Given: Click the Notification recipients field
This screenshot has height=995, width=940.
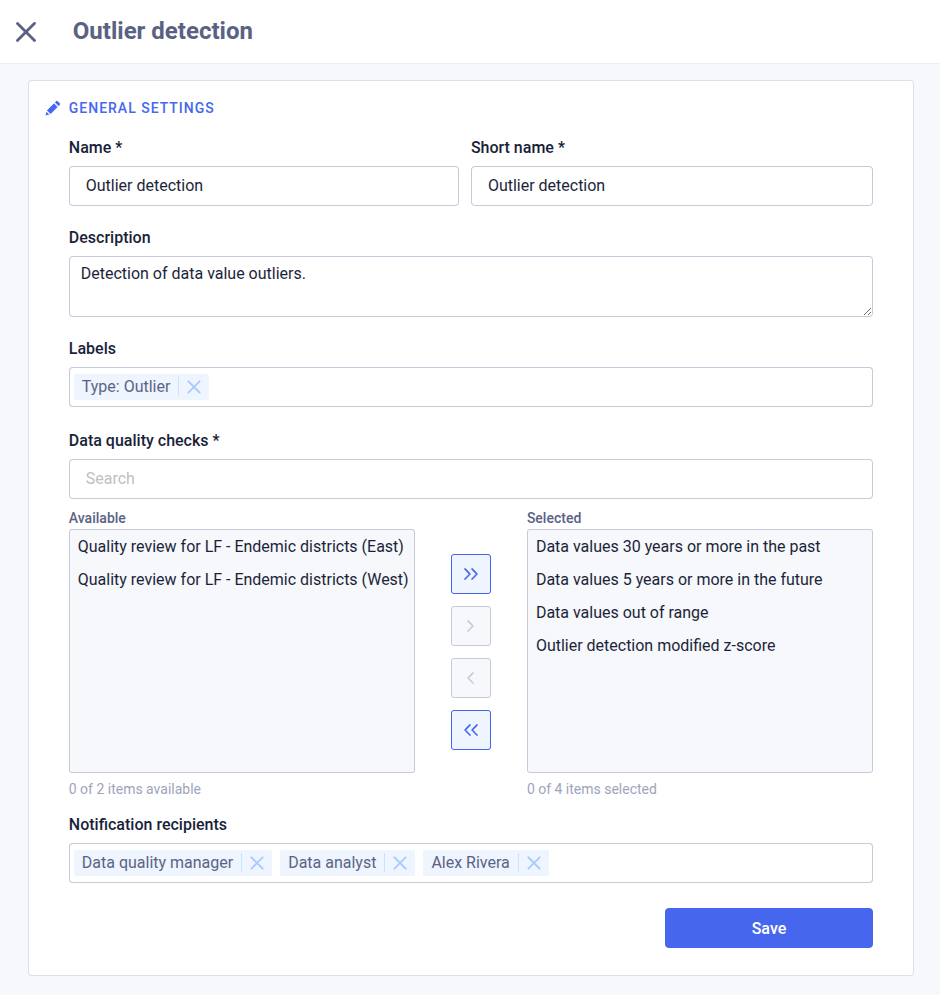Looking at the screenshot, I should (700, 862).
